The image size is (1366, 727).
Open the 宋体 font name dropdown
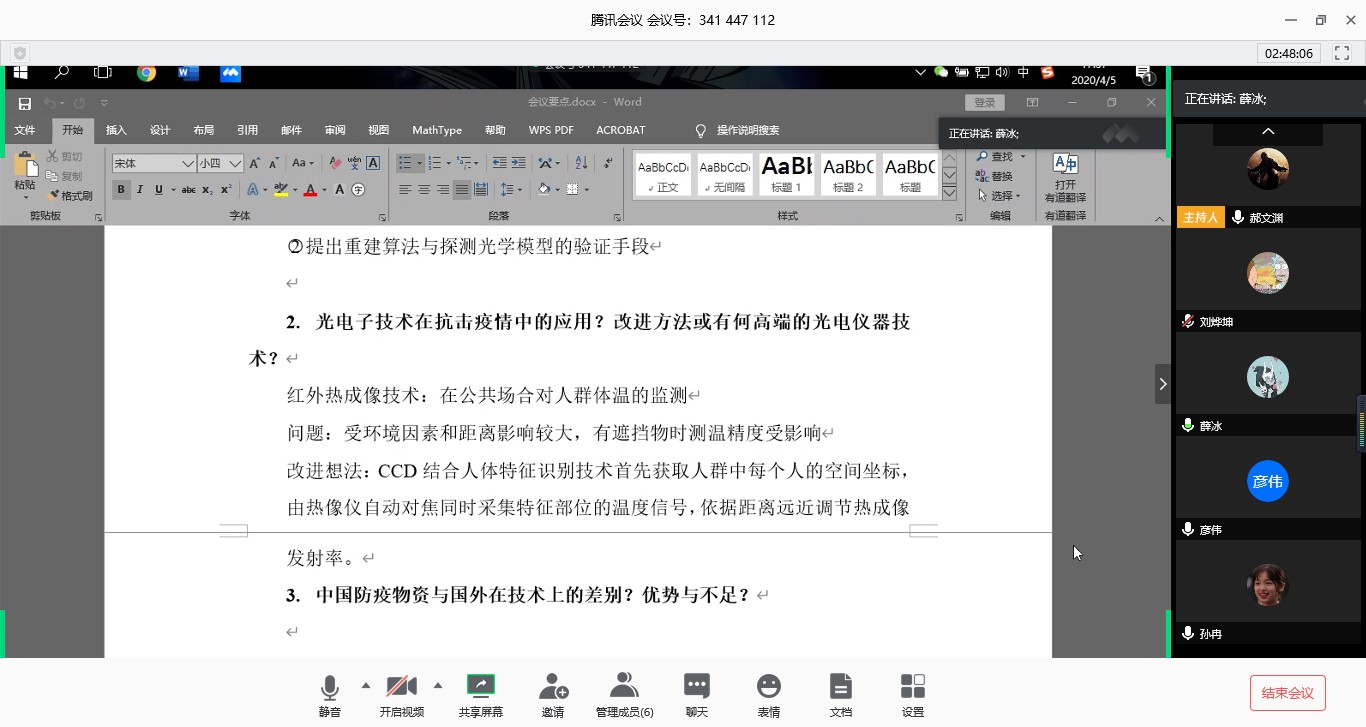click(x=187, y=164)
